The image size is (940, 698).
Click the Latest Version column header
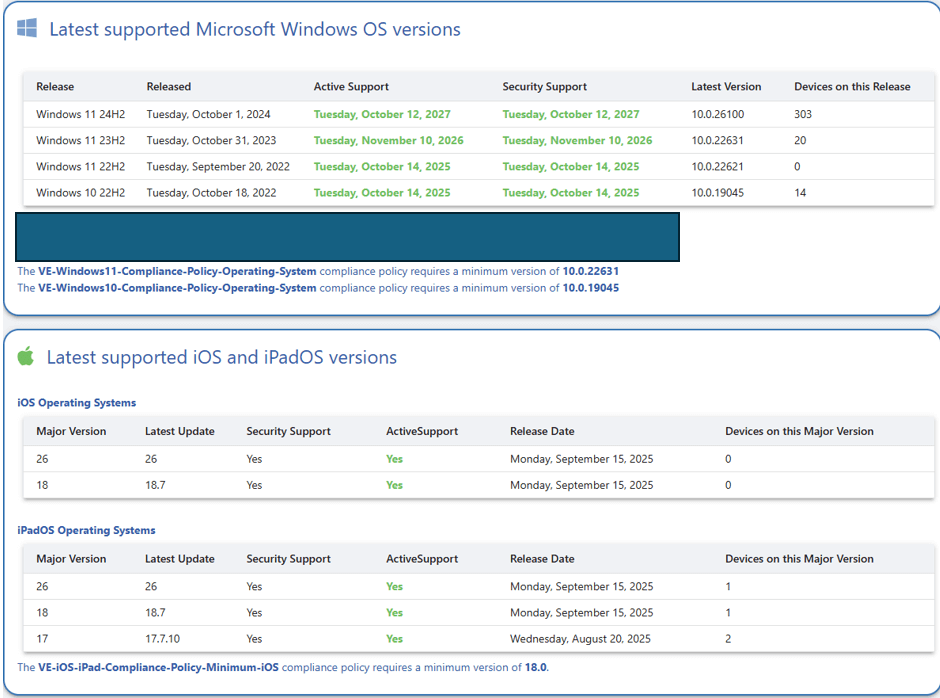[725, 87]
